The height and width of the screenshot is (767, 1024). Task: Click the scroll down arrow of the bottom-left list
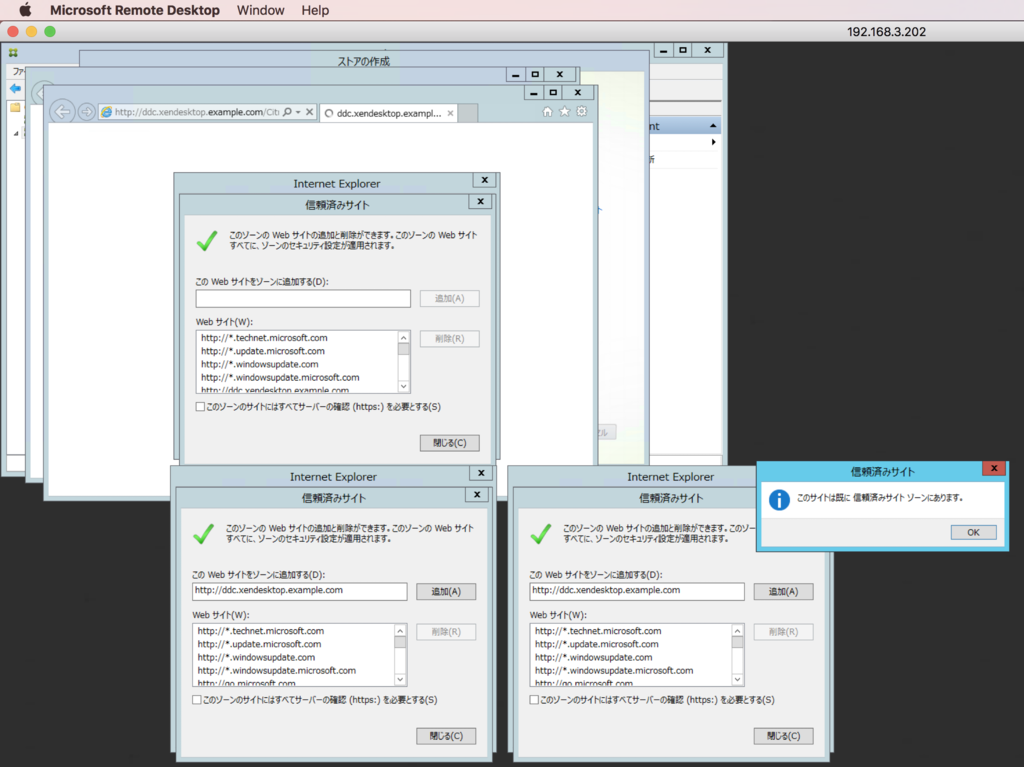pos(400,679)
